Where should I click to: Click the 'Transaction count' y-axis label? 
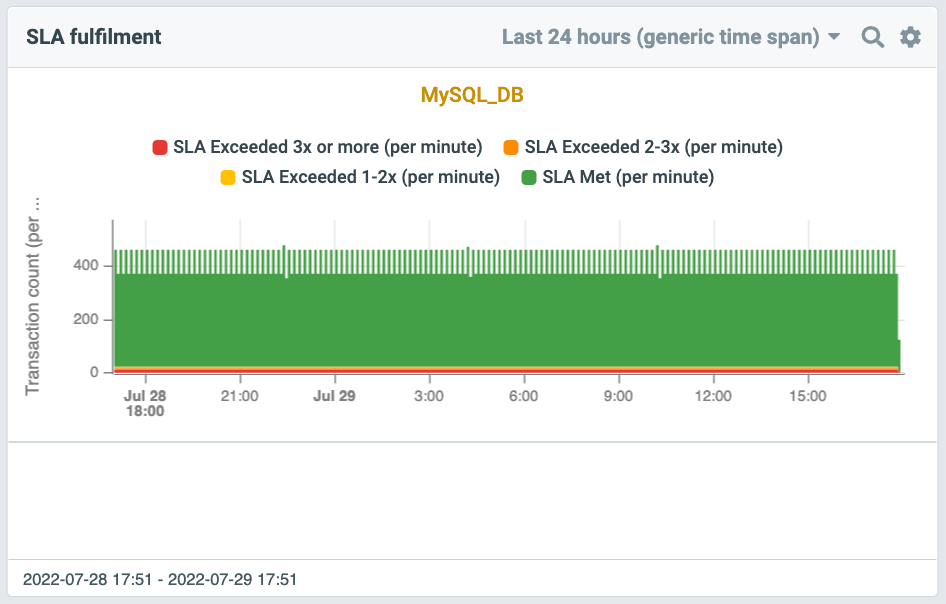[33, 300]
